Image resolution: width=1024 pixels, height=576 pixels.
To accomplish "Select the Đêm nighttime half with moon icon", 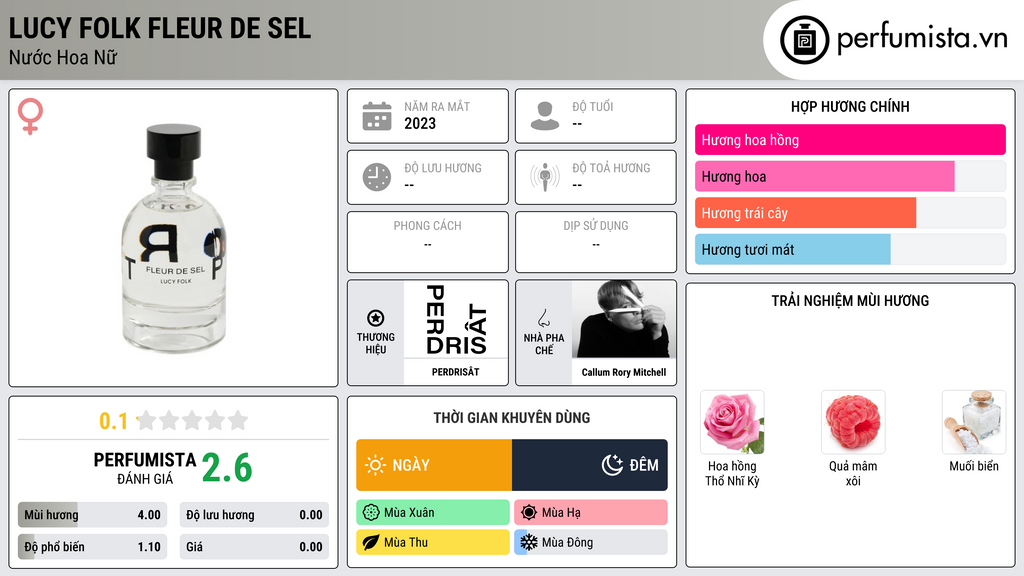I will (x=590, y=465).
